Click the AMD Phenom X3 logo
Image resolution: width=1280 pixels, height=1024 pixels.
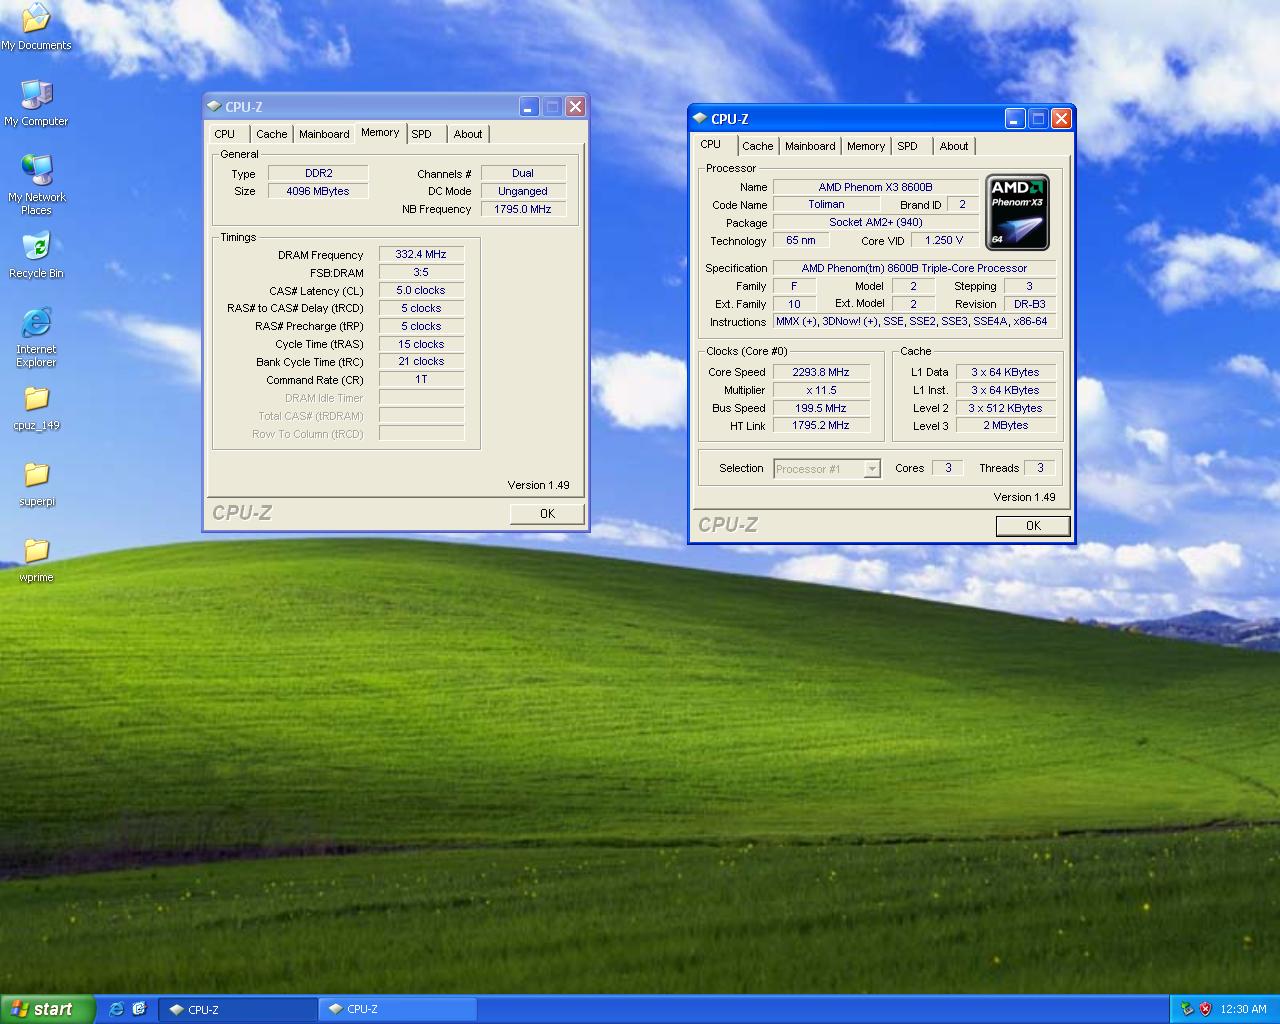coord(1017,212)
